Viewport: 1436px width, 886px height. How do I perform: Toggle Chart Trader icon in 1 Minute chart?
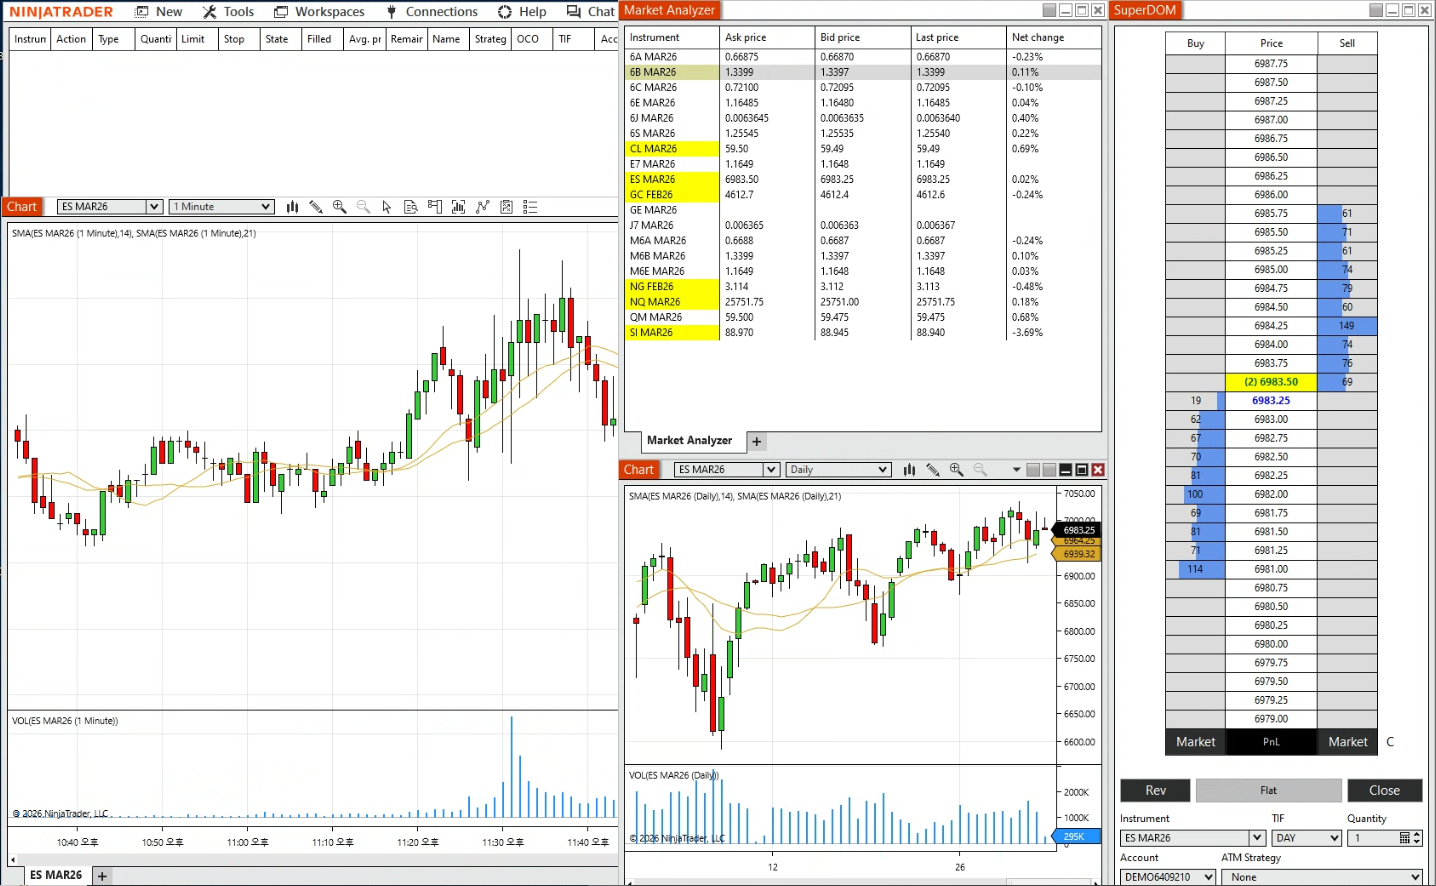click(435, 207)
